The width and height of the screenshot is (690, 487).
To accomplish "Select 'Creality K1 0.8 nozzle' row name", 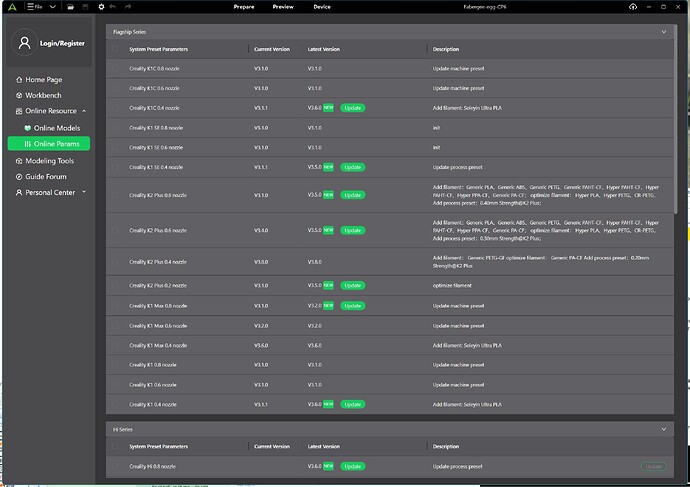I will click(x=153, y=365).
